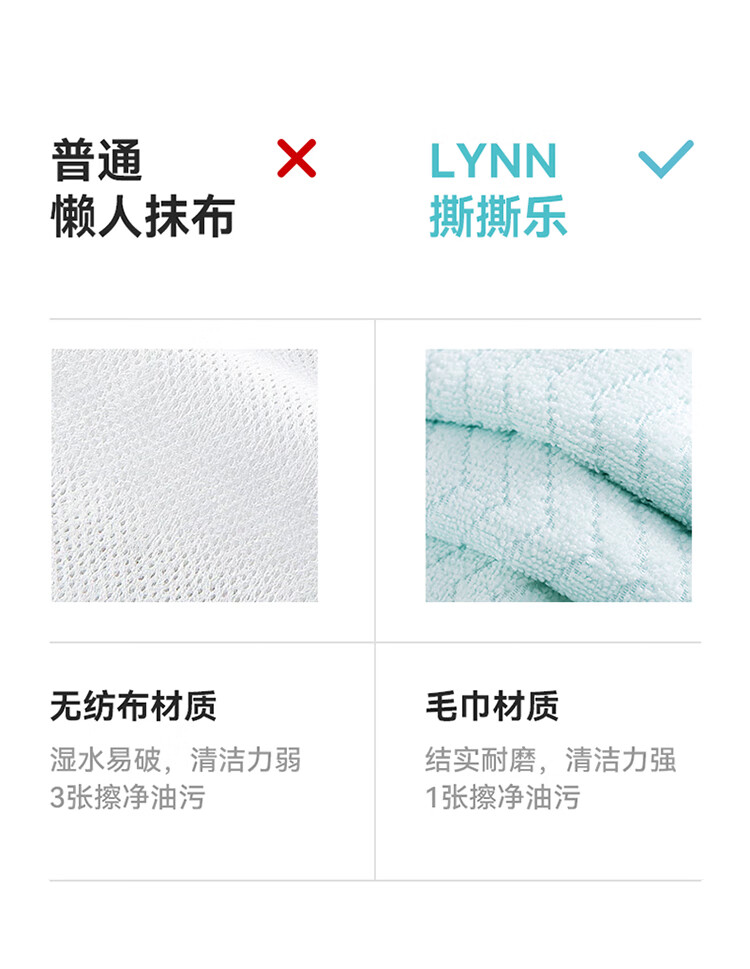Click the red X cross icon
This screenshot has width=750, height=969.
click(297, 158)
